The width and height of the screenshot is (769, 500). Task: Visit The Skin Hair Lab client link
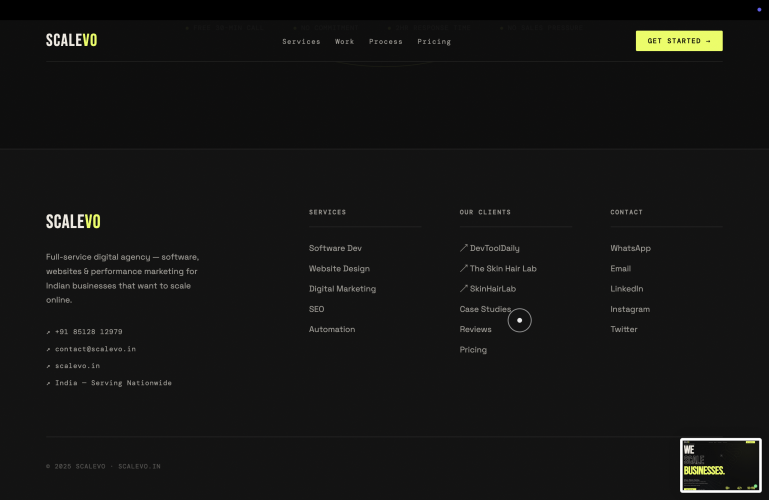tap(498, 269)
